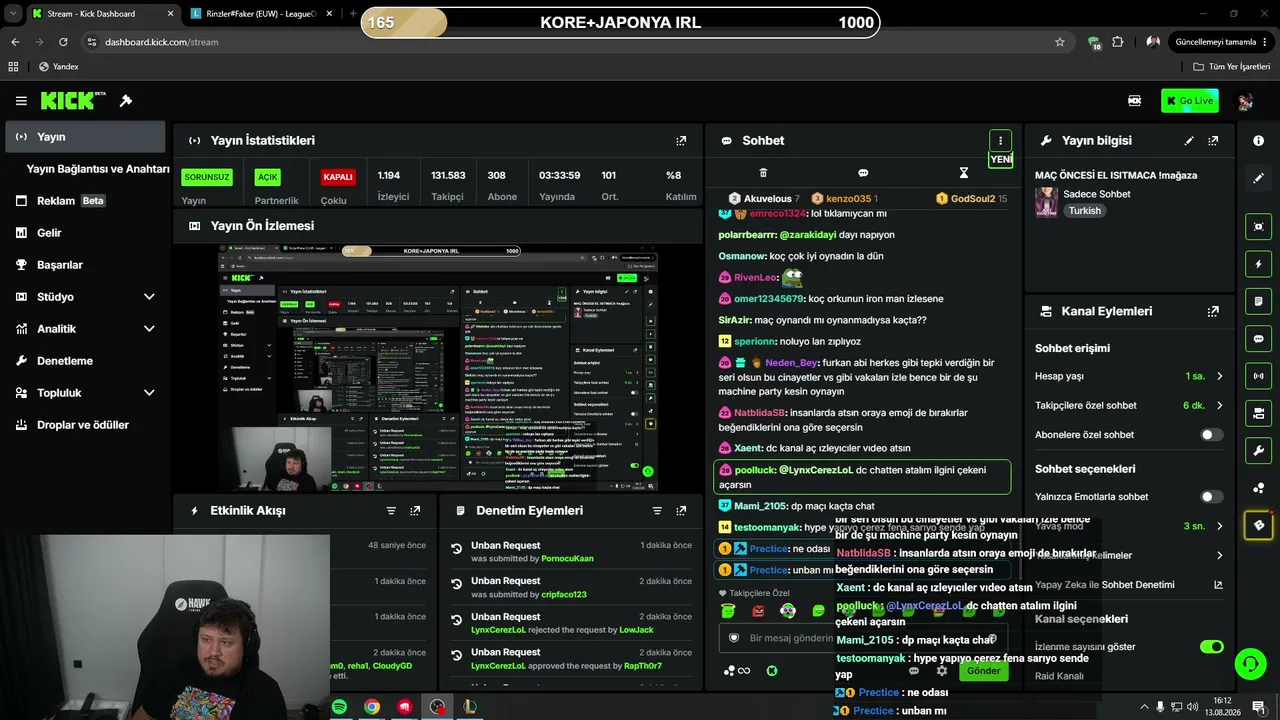Open the profile avatar at top right
1280x720 pixels.
pos(1245,101)
